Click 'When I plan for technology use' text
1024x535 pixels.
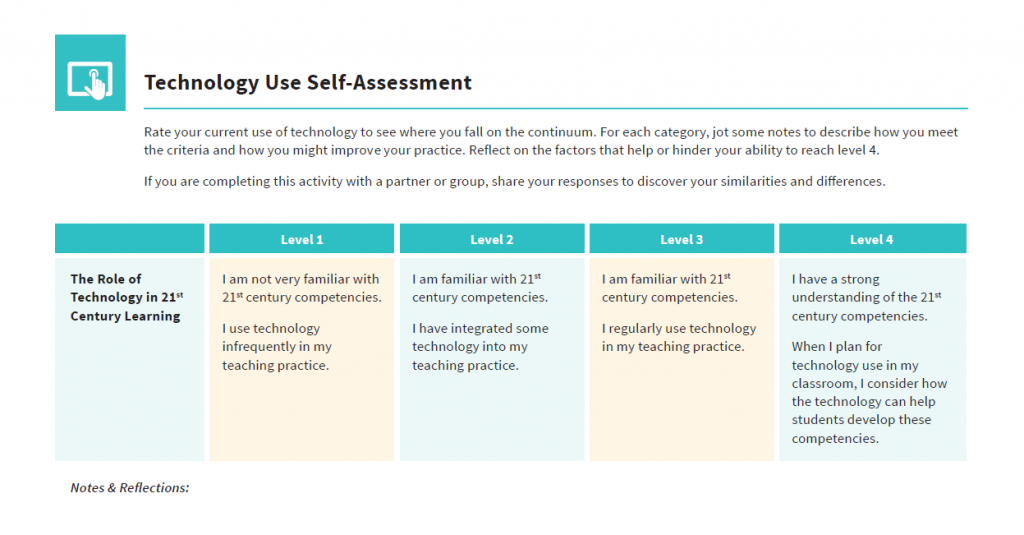coord(868,393)
